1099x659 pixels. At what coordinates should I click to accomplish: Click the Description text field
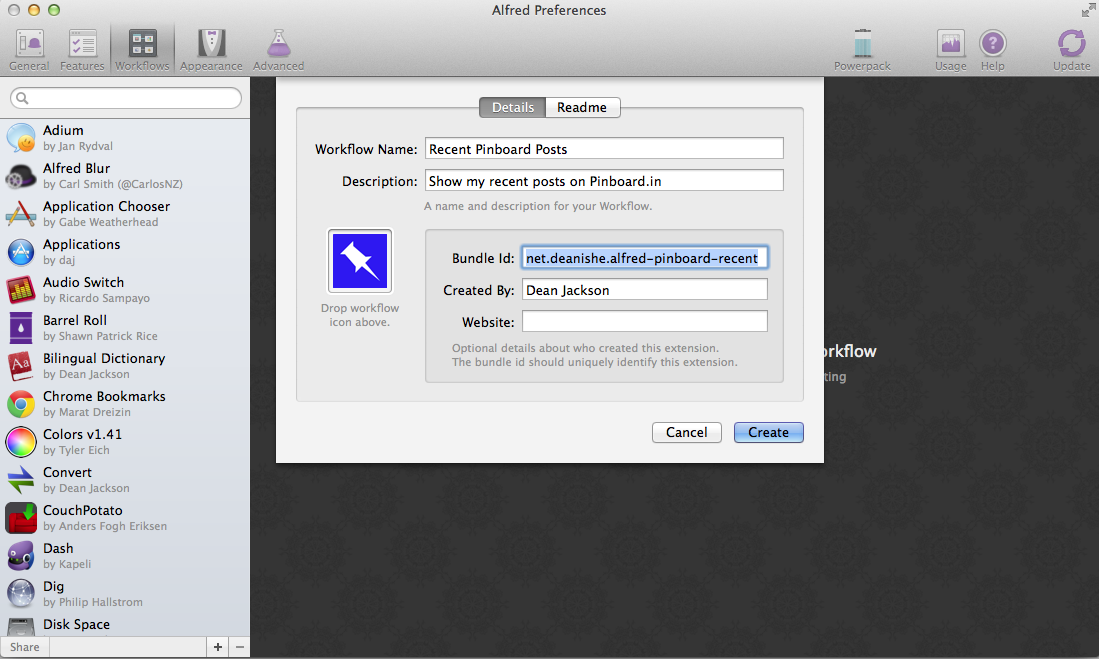tap(604, 181)
